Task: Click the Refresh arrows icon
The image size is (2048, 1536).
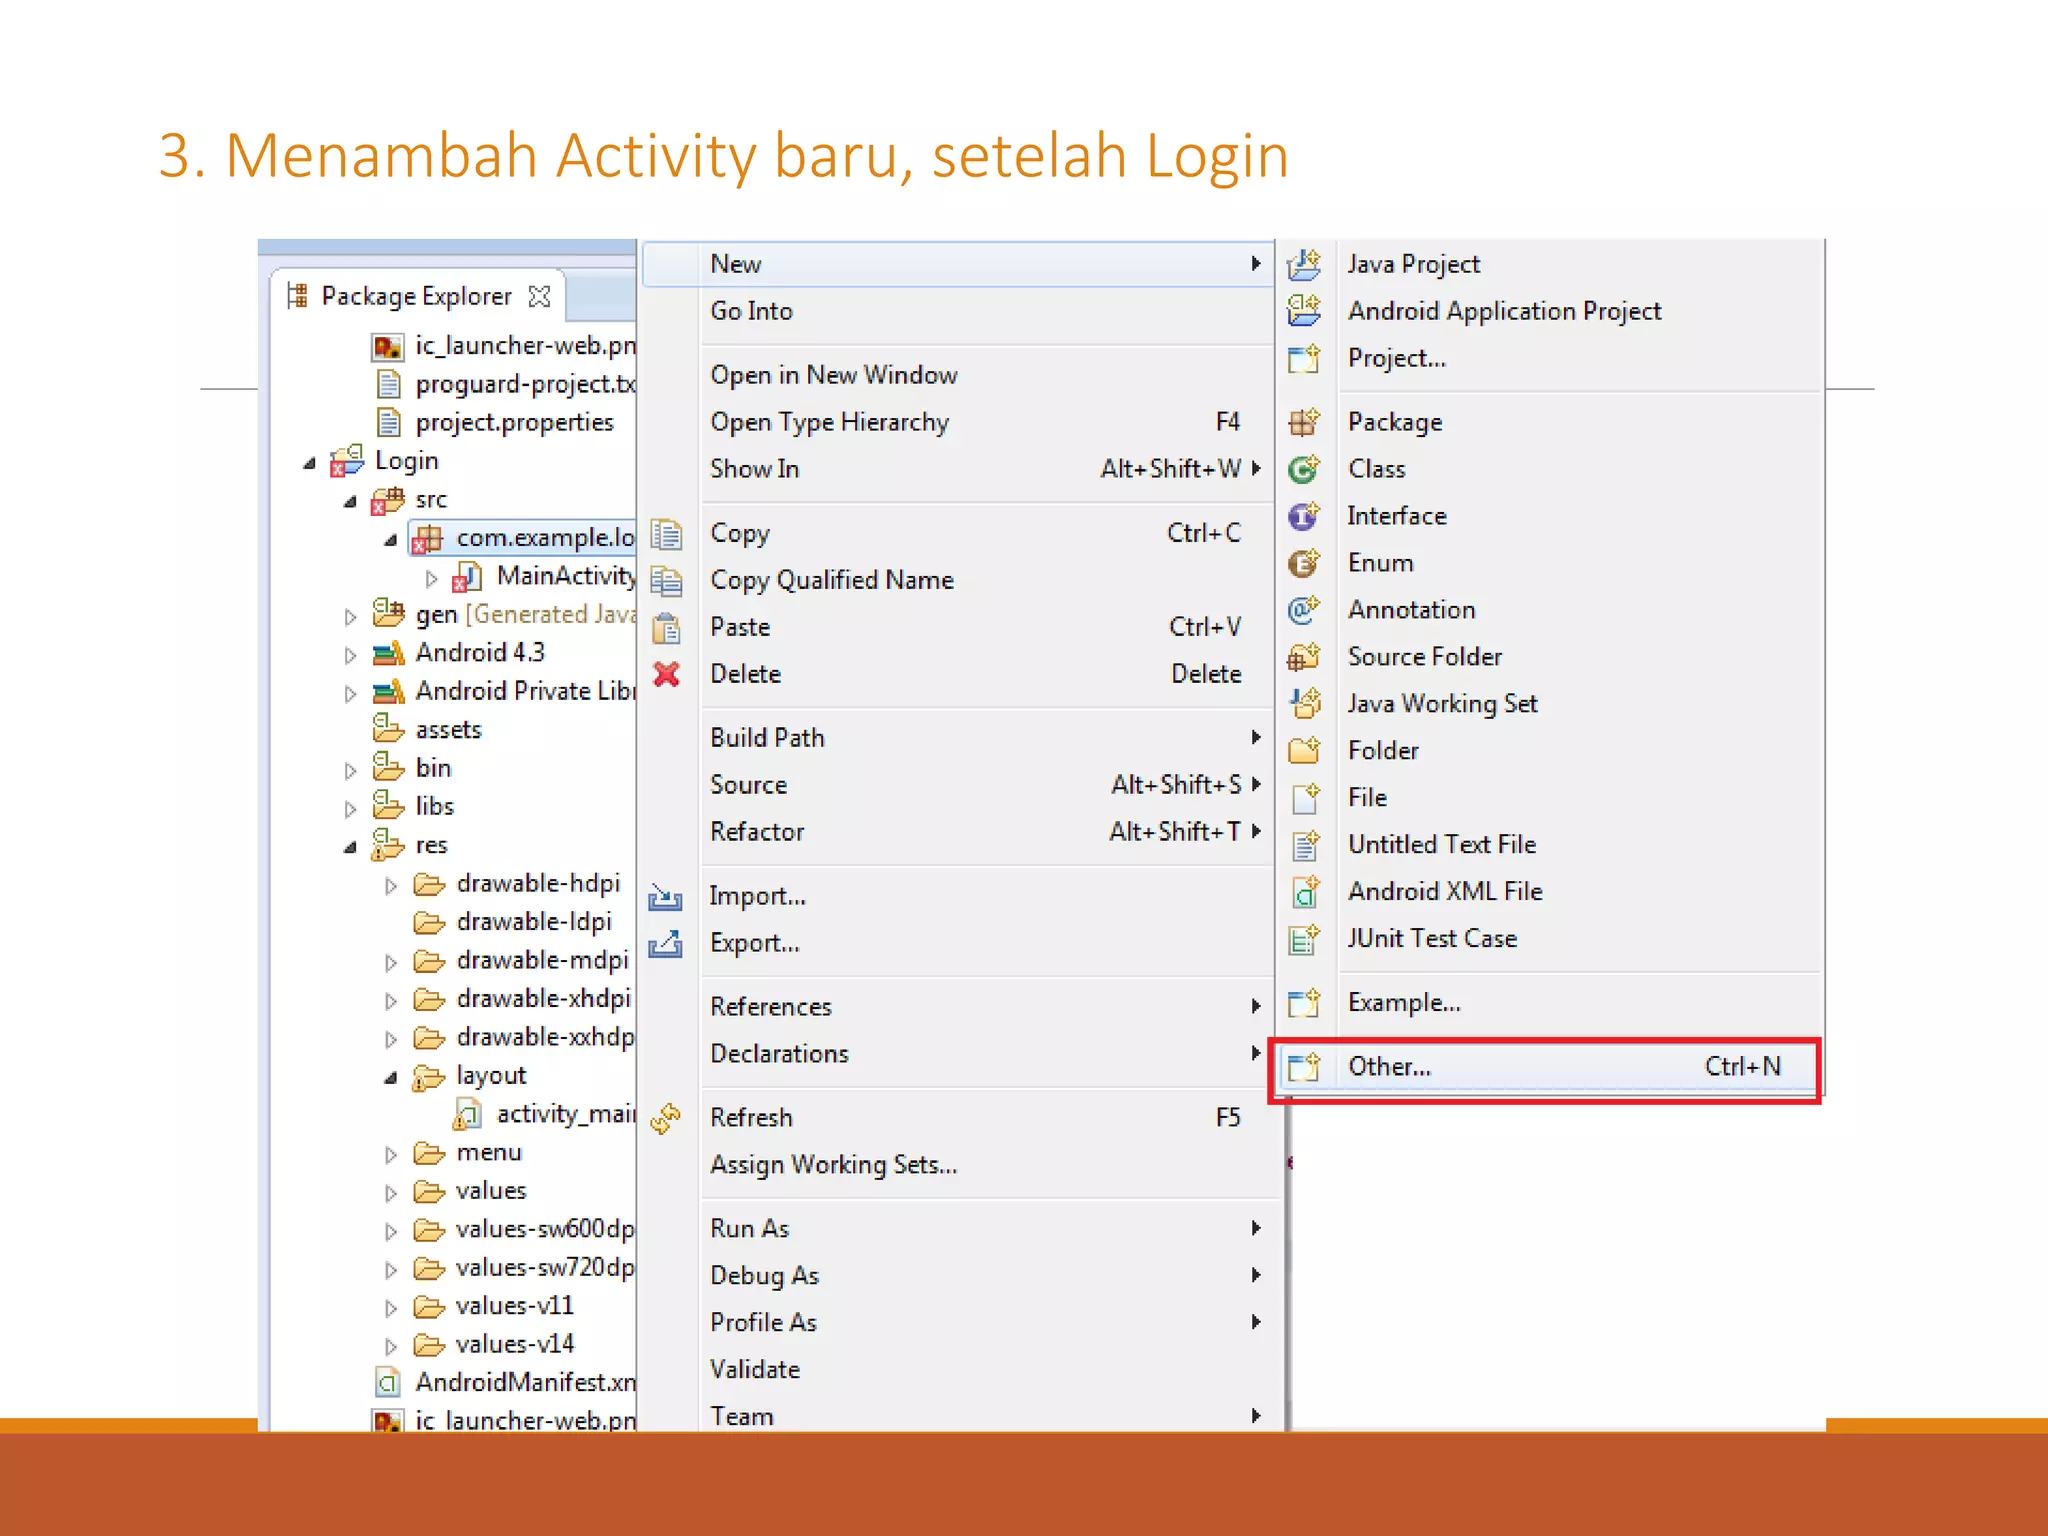Action: (x=666, y=1118)
